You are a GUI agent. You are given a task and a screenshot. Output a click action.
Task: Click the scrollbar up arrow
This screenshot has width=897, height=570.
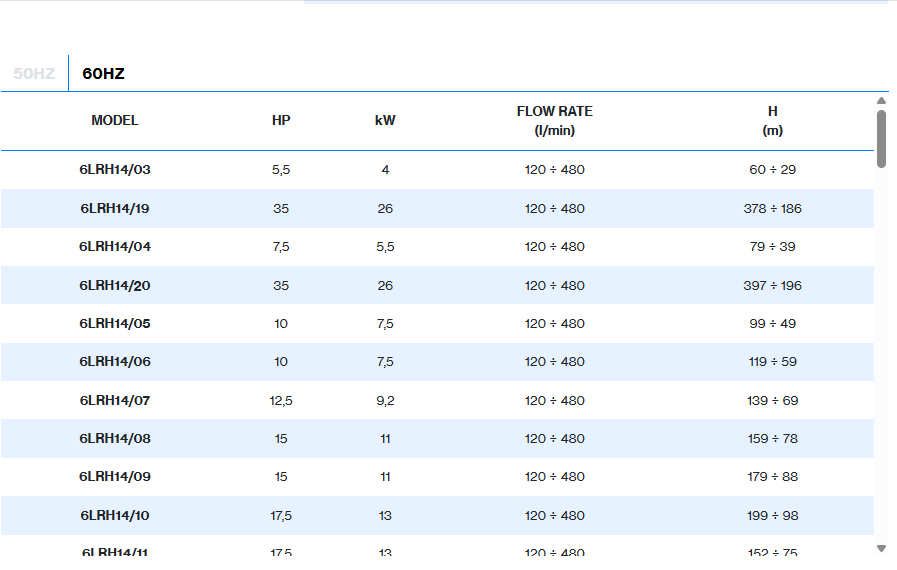(881, 100)
